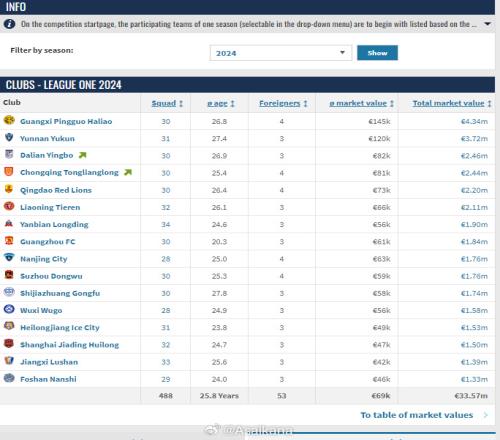This screenshot has width=500, height=440.
Task: Click the overall total €33.57m in footer row
Action: pos(471,396)
